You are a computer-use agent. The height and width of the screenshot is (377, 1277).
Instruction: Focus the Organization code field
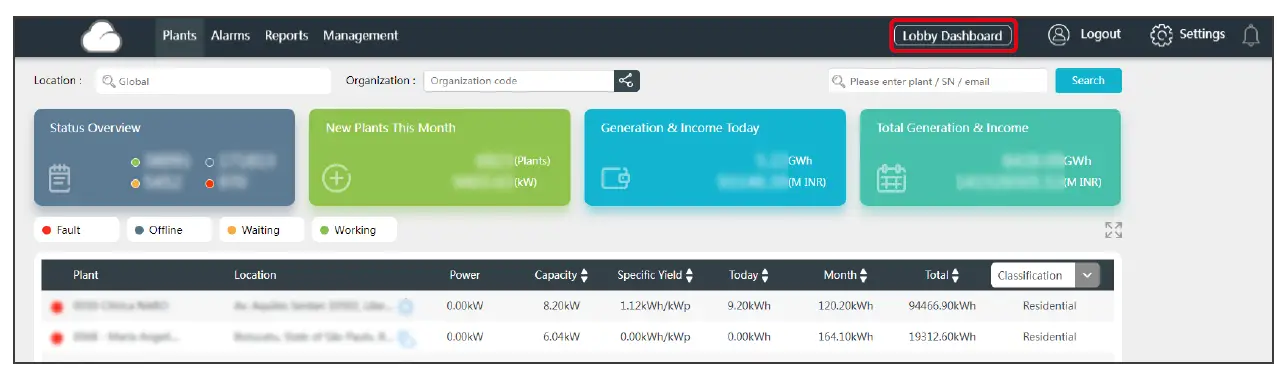coord(518,81)
